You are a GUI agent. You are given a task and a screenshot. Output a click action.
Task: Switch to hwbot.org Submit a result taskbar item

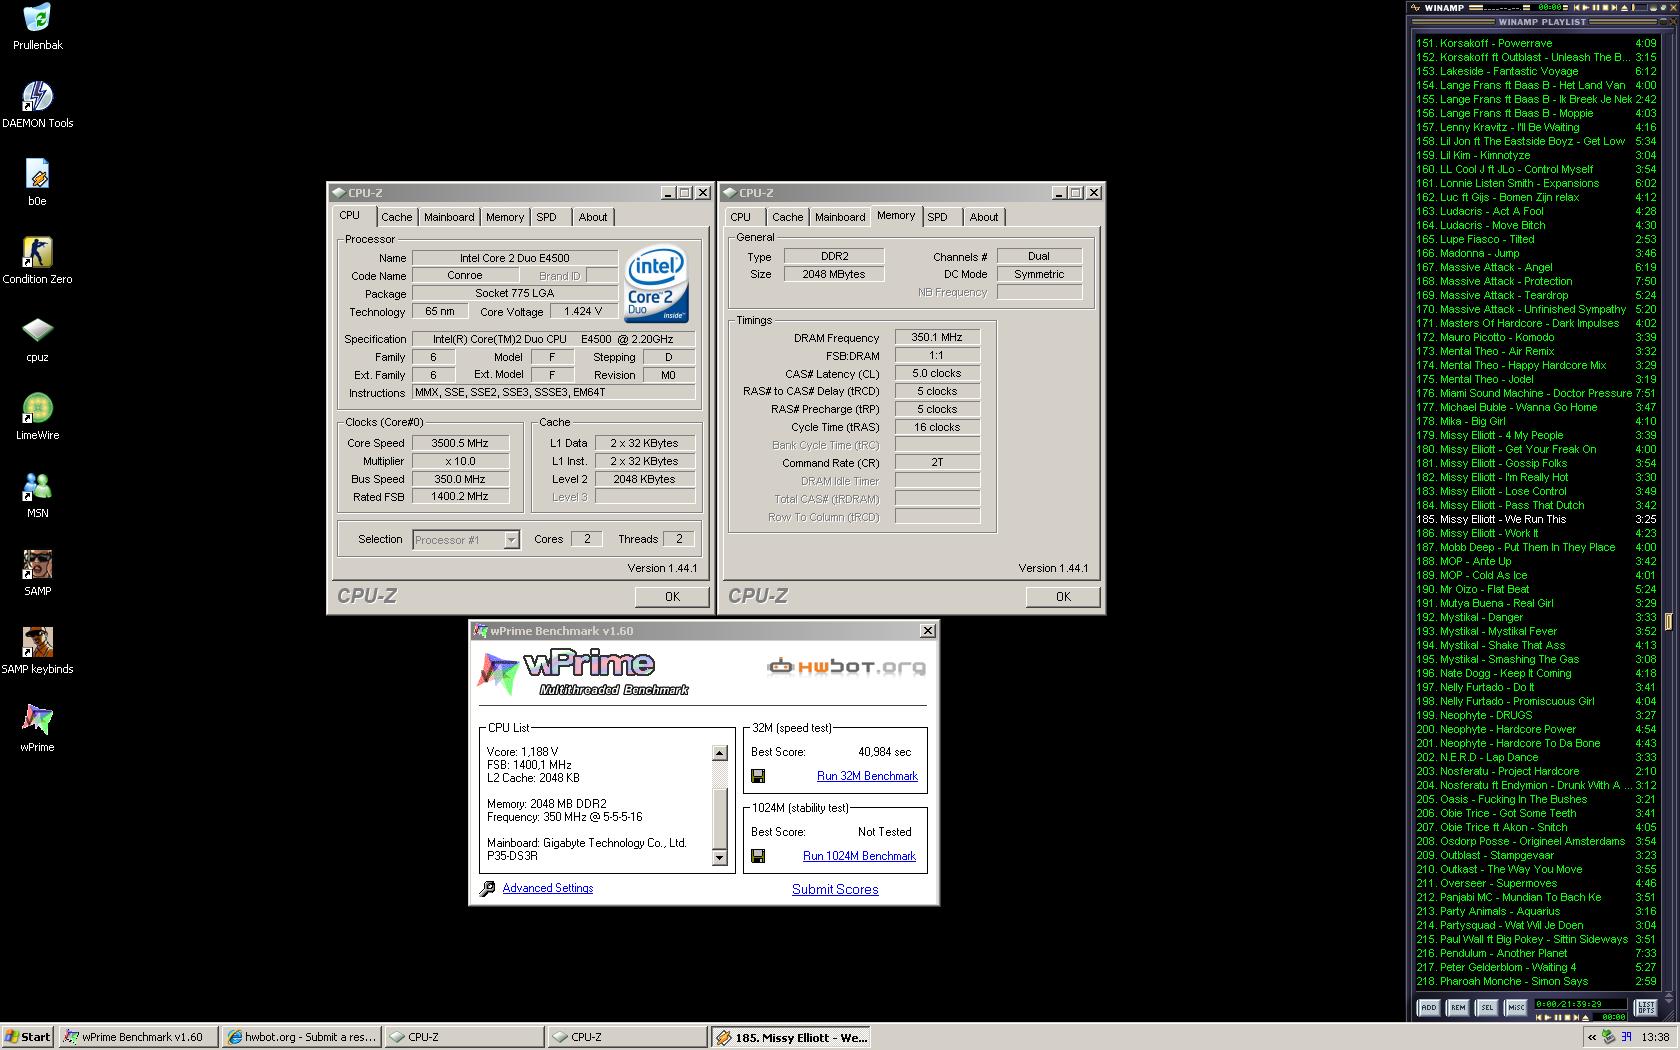301,1037
